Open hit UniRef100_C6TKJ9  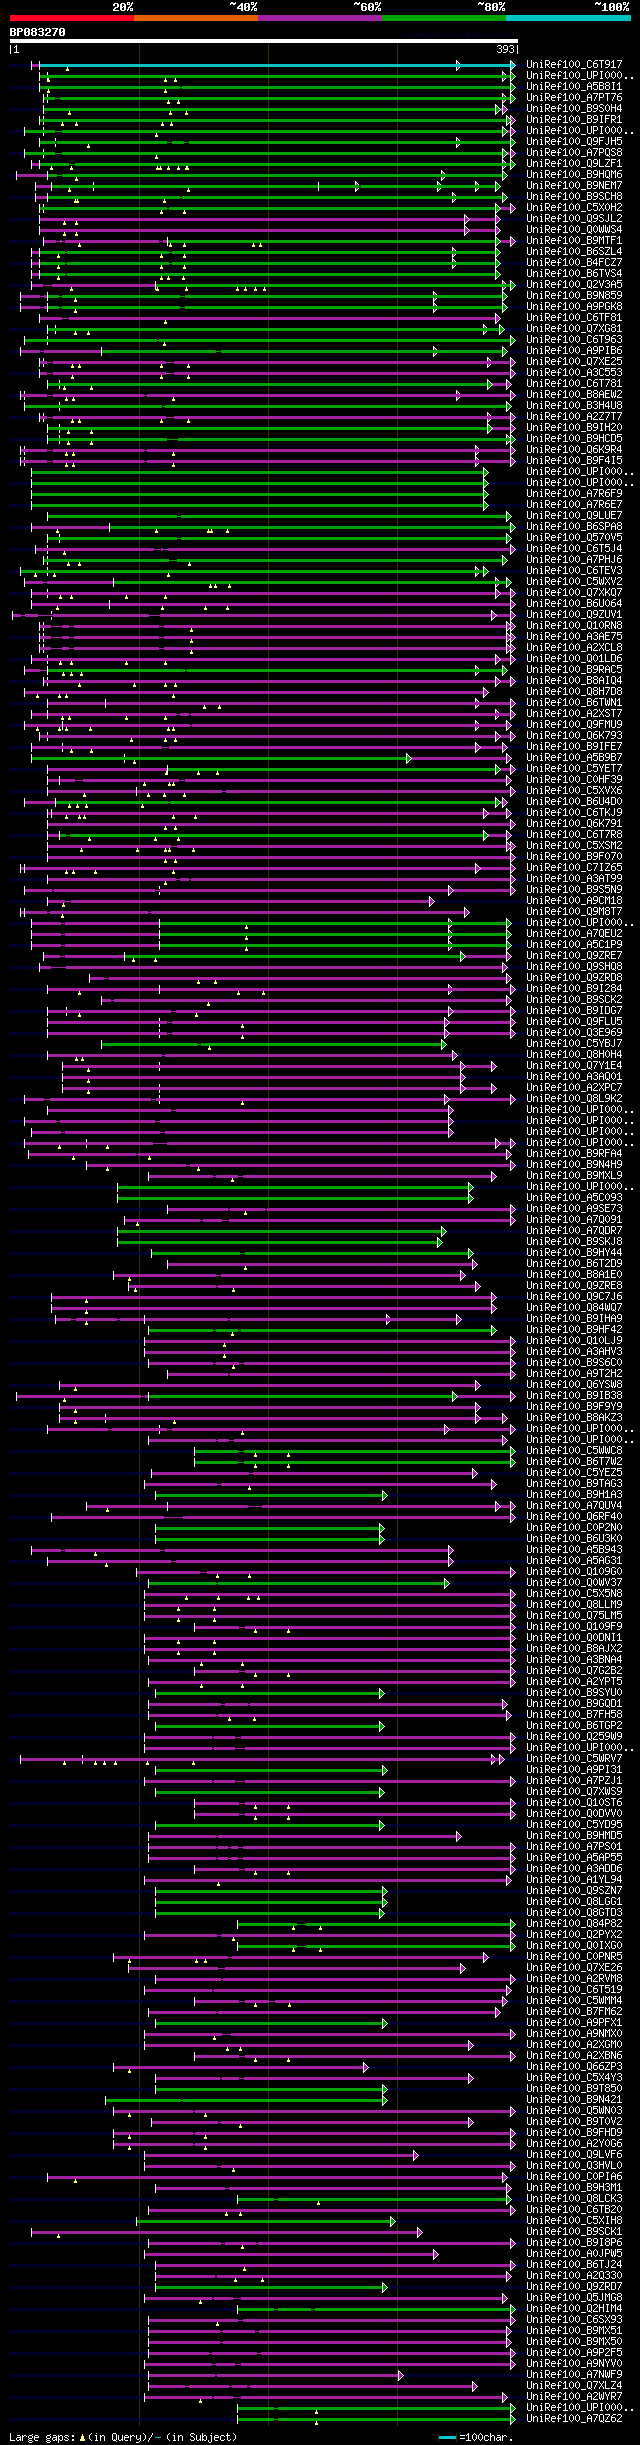(x=575, y=813)
